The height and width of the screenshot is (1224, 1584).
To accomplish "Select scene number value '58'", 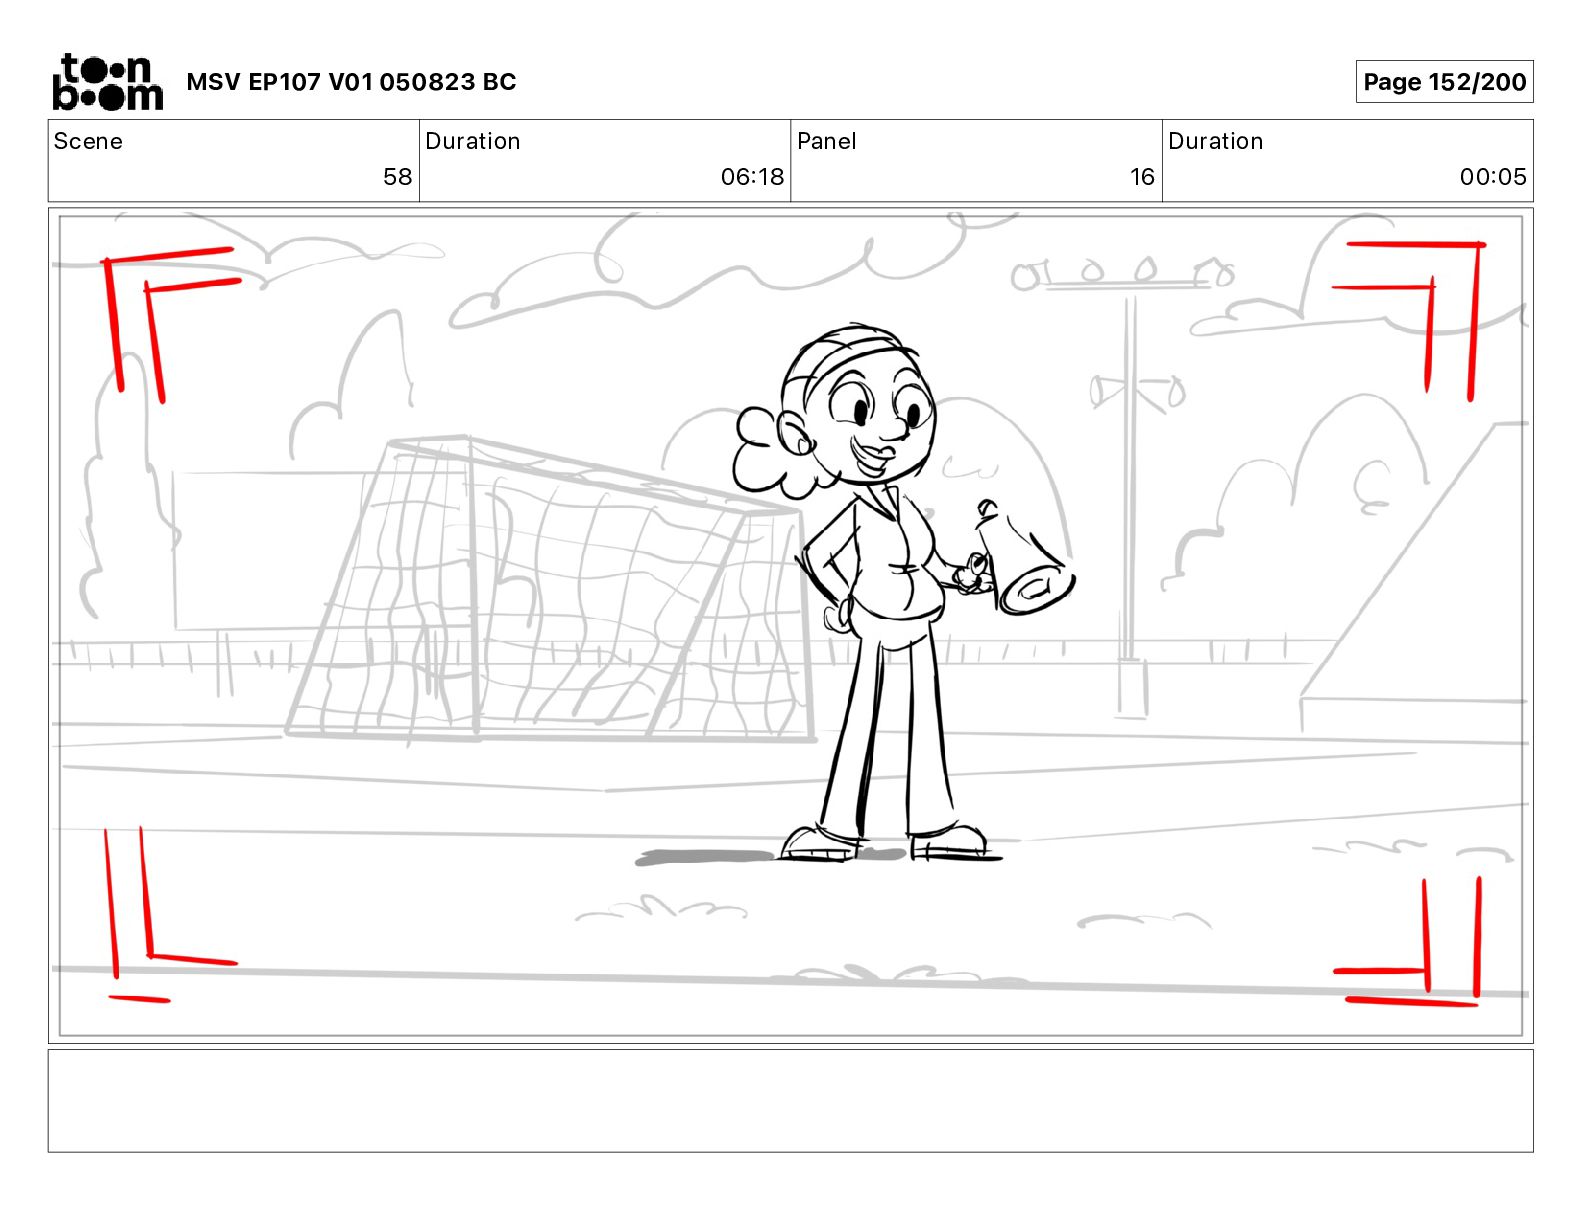I will coord(397,177).
